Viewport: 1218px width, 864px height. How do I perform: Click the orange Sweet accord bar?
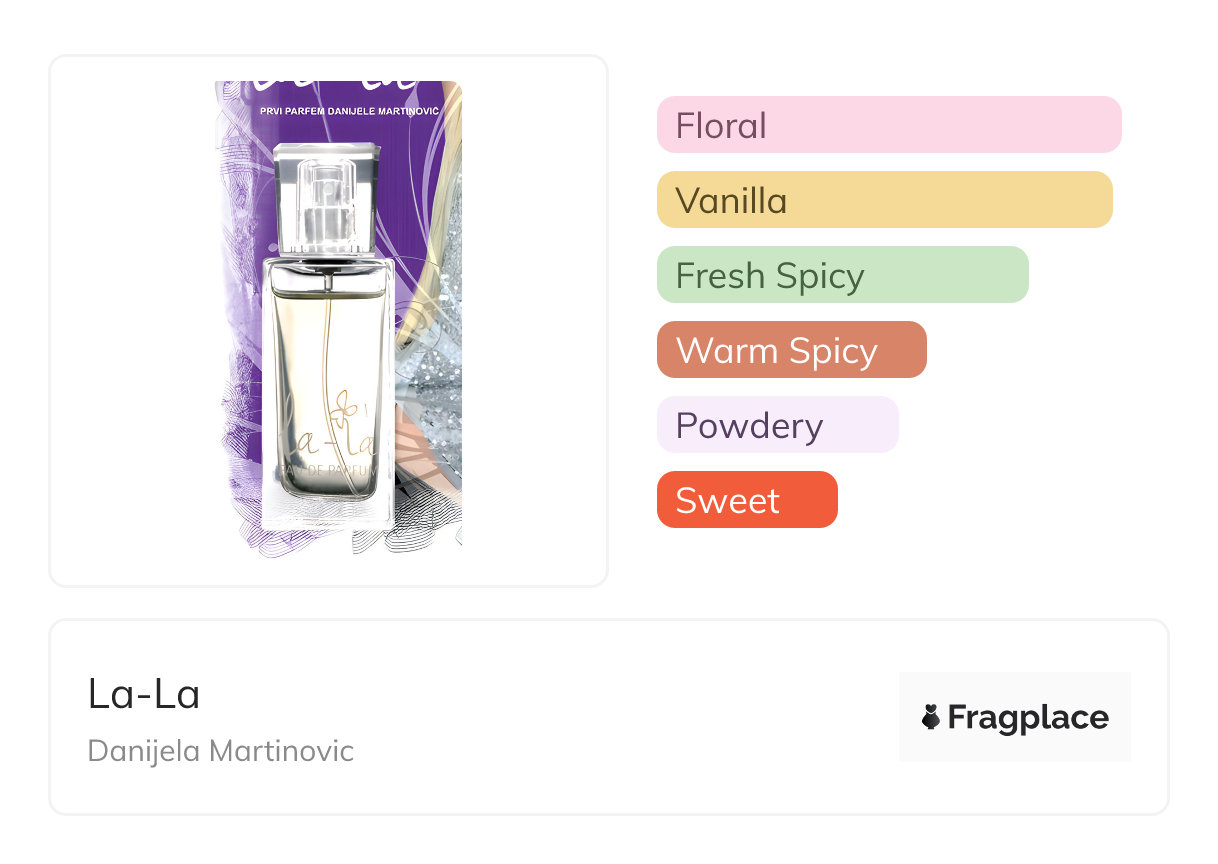pos(746,500)
